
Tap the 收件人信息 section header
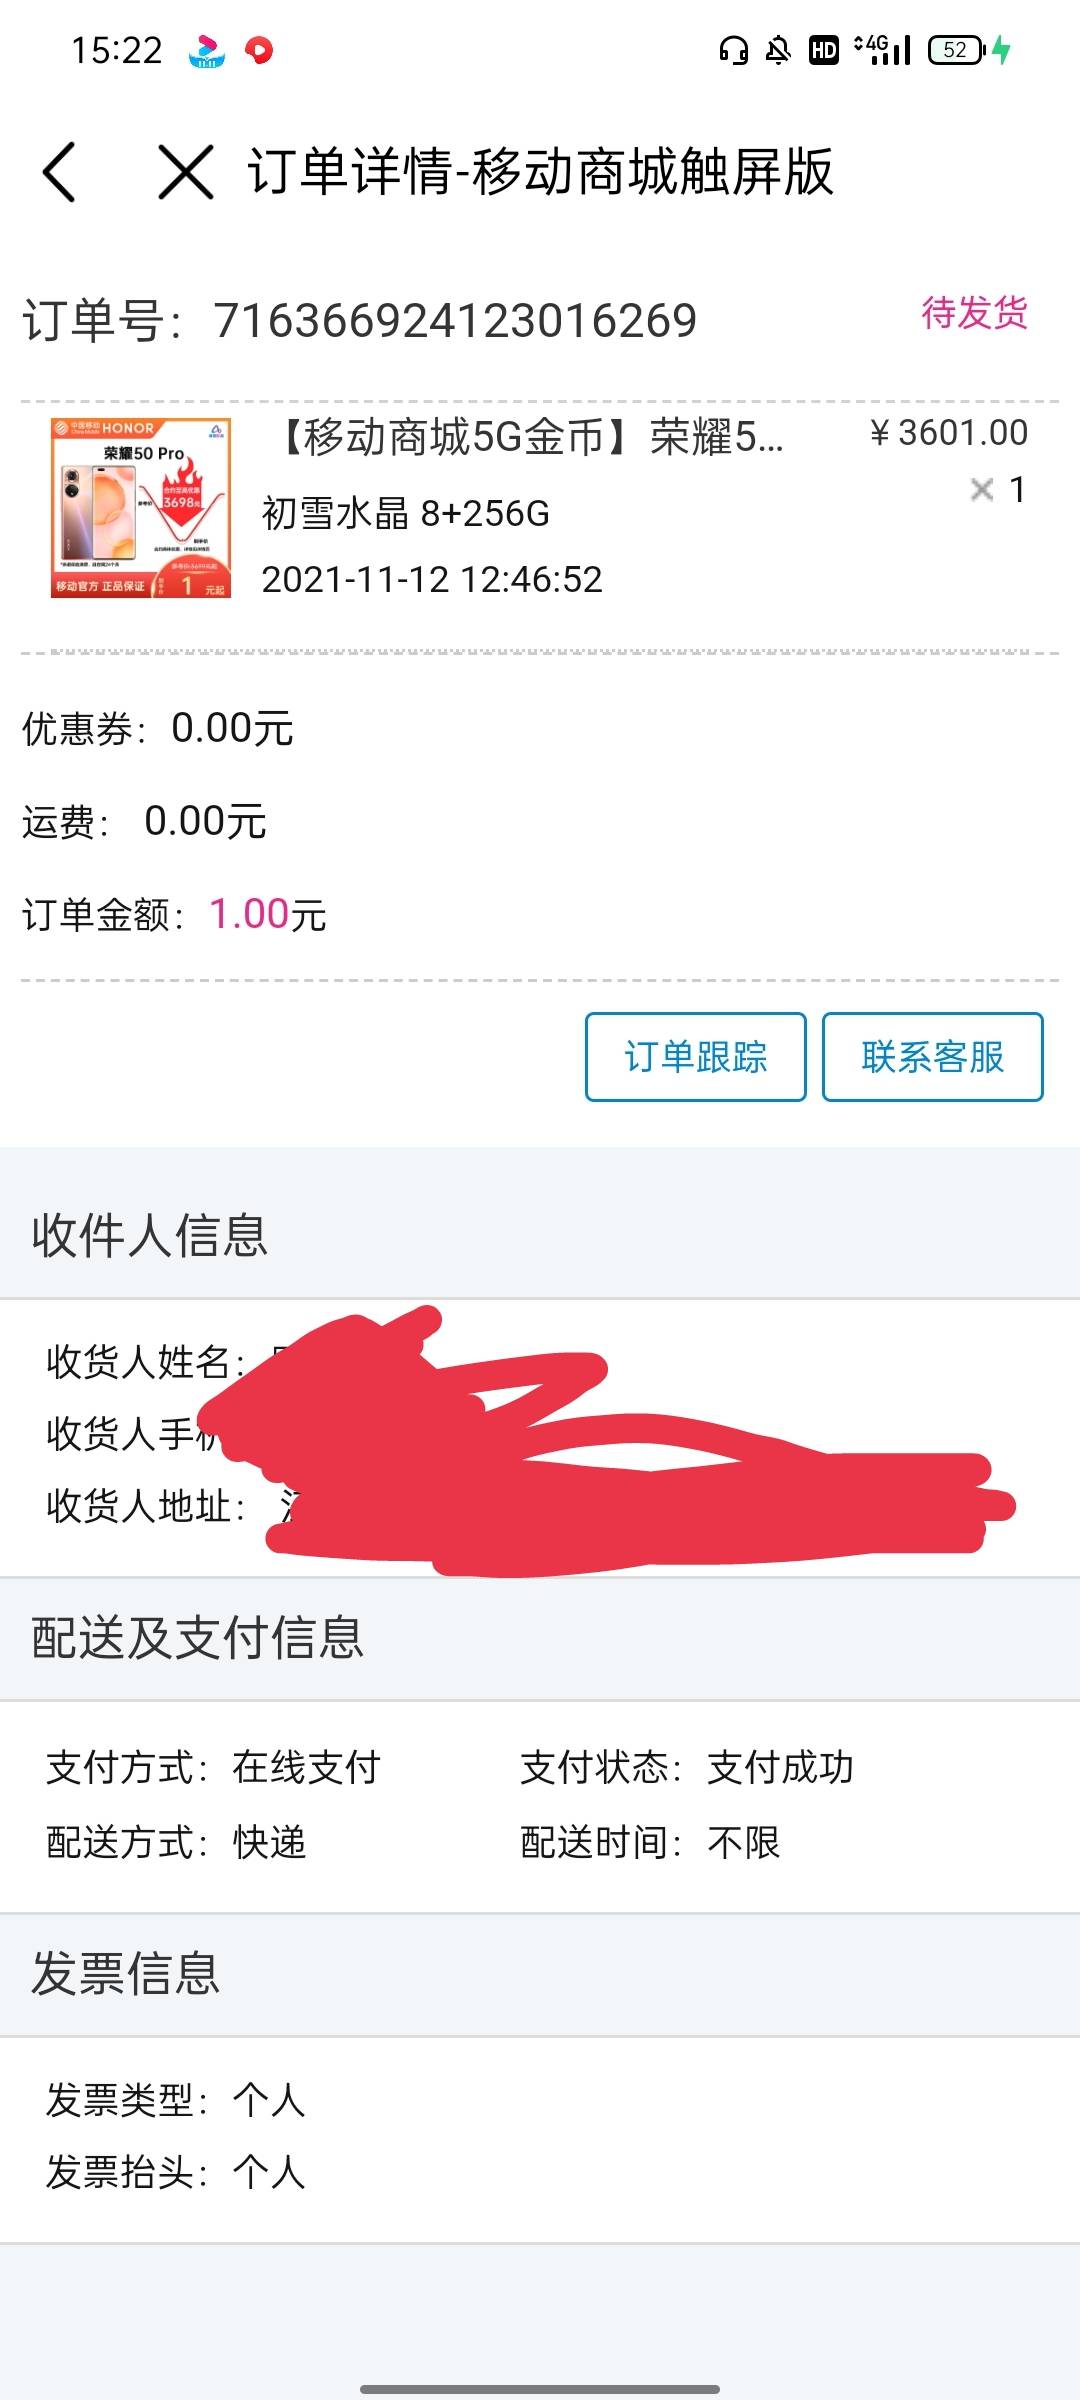tap(150, 1236)
